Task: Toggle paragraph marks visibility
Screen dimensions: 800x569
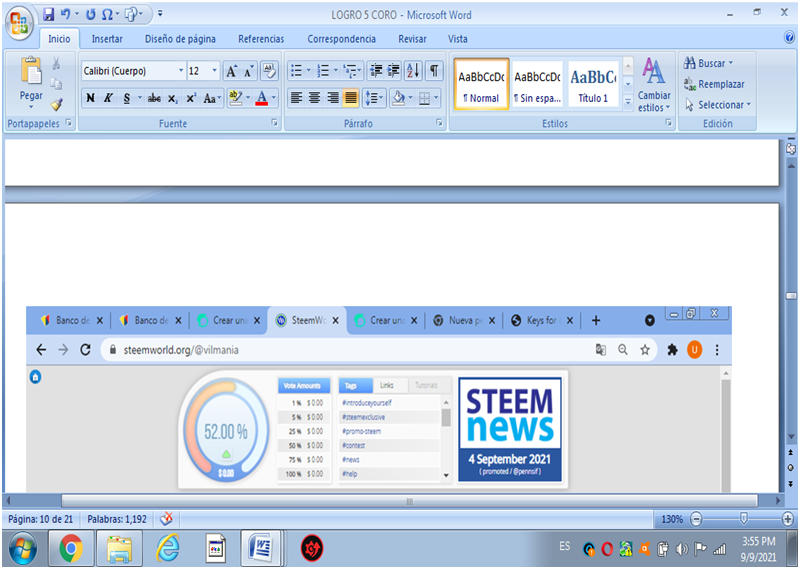Action: tap(434, 70)
